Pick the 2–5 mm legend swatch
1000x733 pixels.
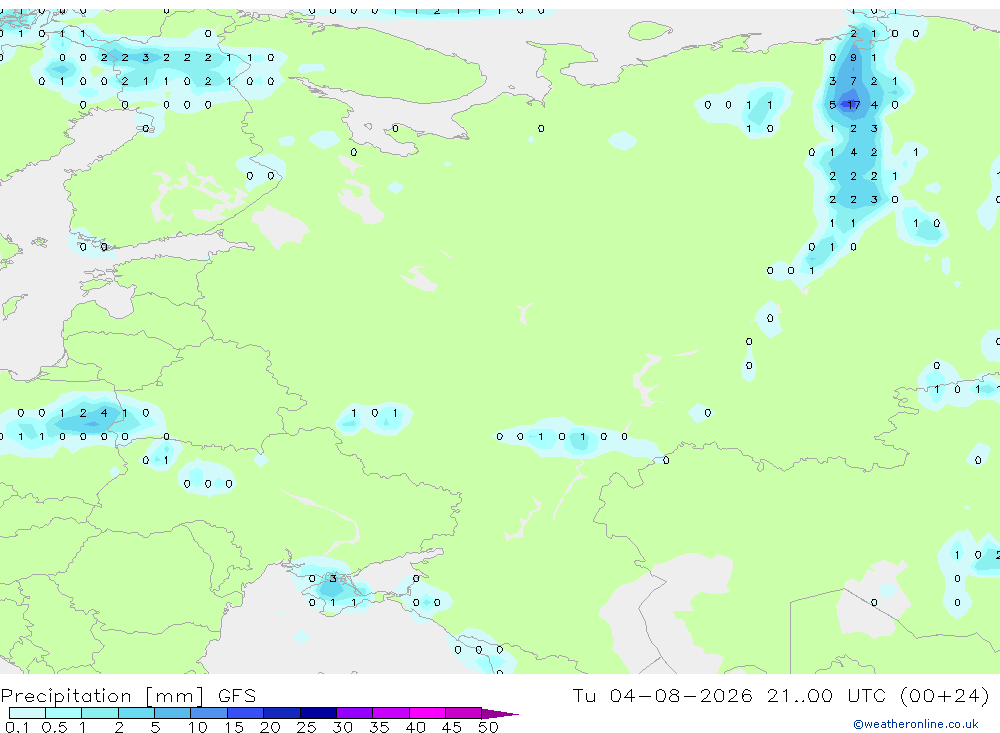point(136,713)
